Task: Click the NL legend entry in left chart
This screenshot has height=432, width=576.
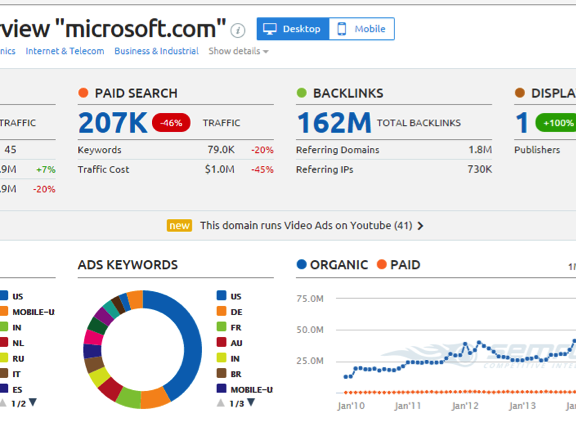Action: coord(13,342)
